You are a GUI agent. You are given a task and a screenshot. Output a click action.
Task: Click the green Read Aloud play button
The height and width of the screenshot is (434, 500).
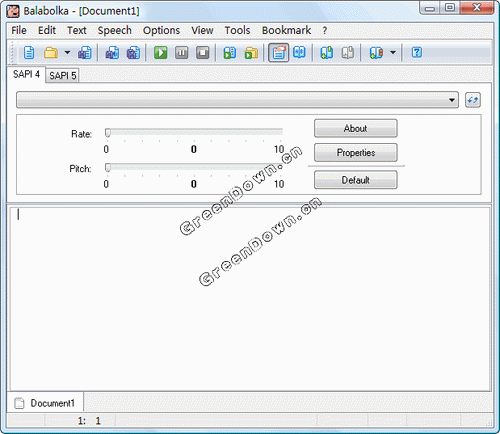160,53
